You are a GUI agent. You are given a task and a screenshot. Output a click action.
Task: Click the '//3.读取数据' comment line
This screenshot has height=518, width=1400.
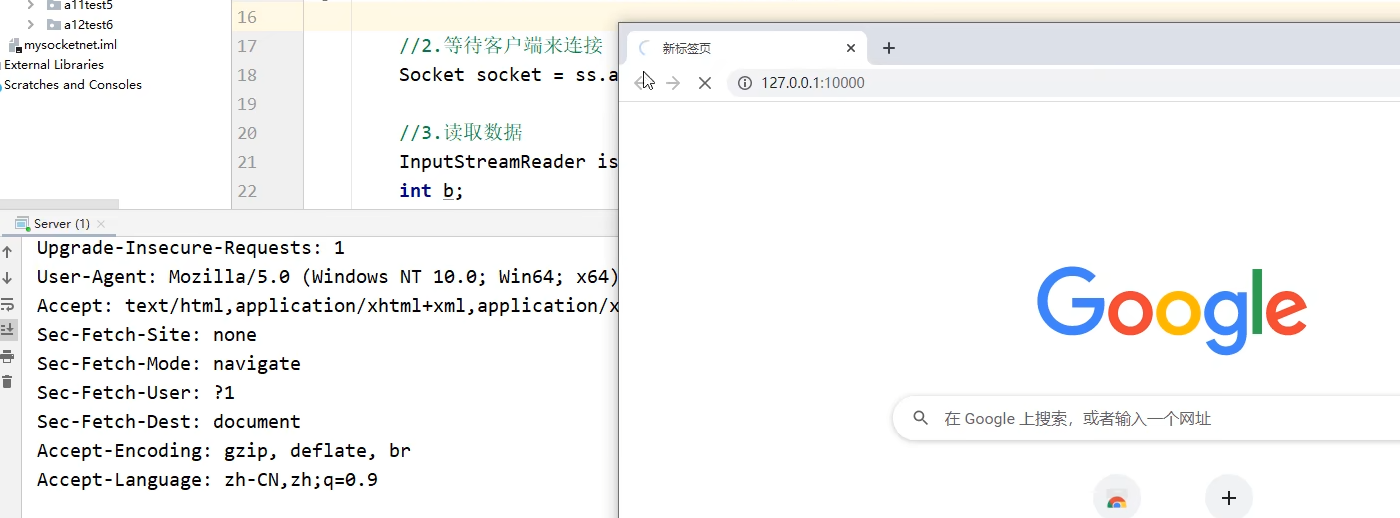click(x=461, y=133)
